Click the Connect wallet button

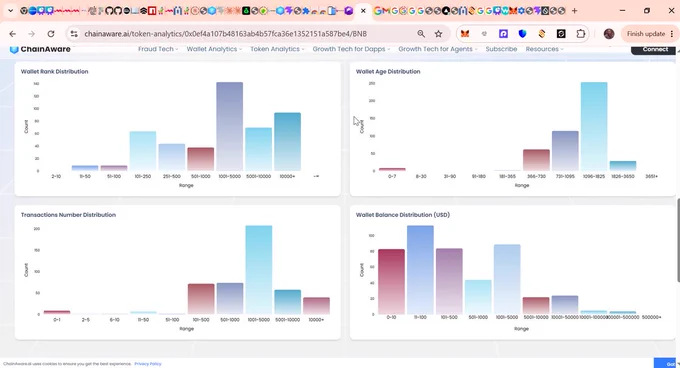tap(653, 49)
